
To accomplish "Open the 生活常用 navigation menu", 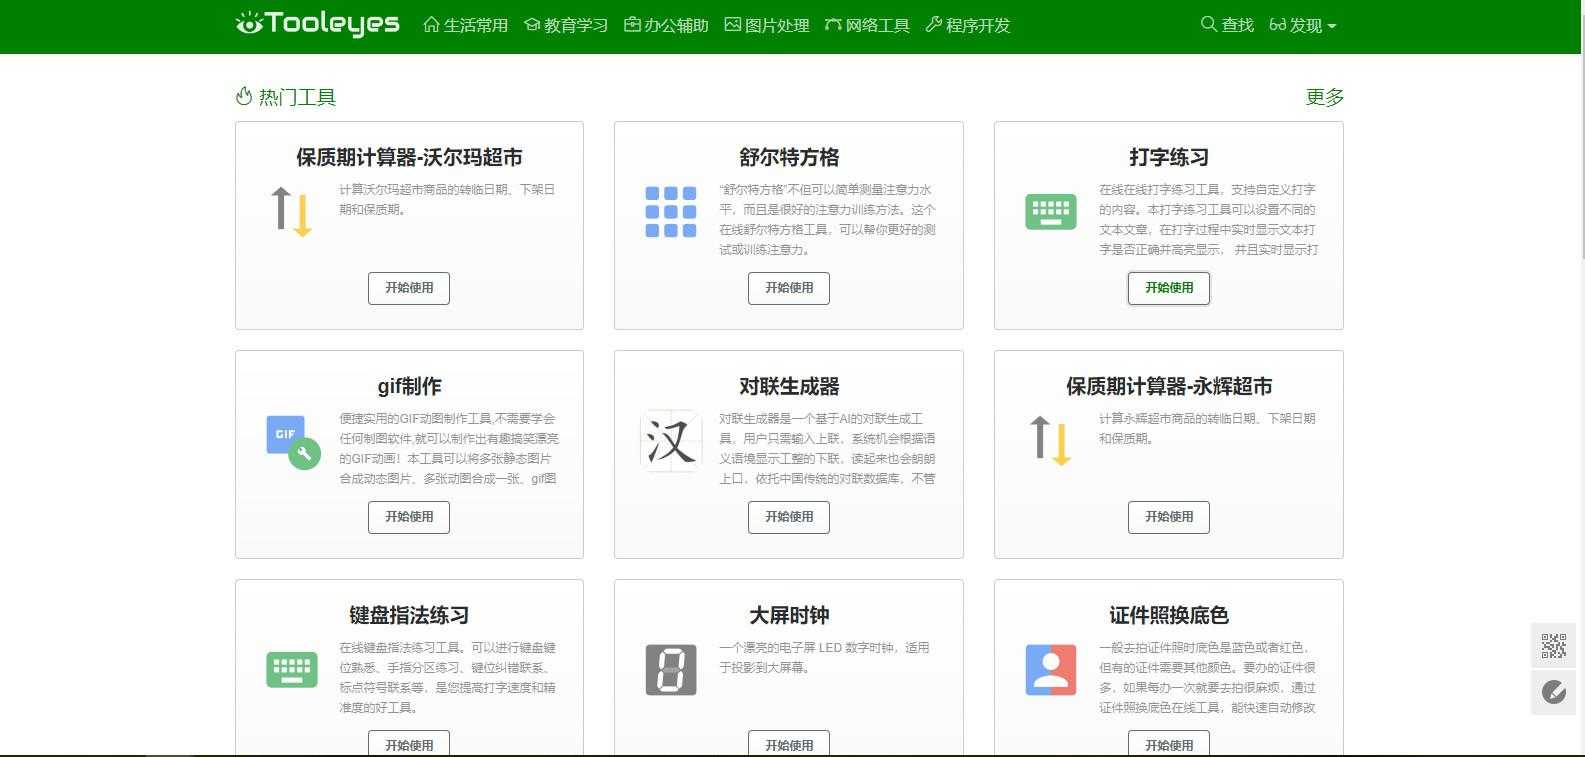I will (465, 25).
